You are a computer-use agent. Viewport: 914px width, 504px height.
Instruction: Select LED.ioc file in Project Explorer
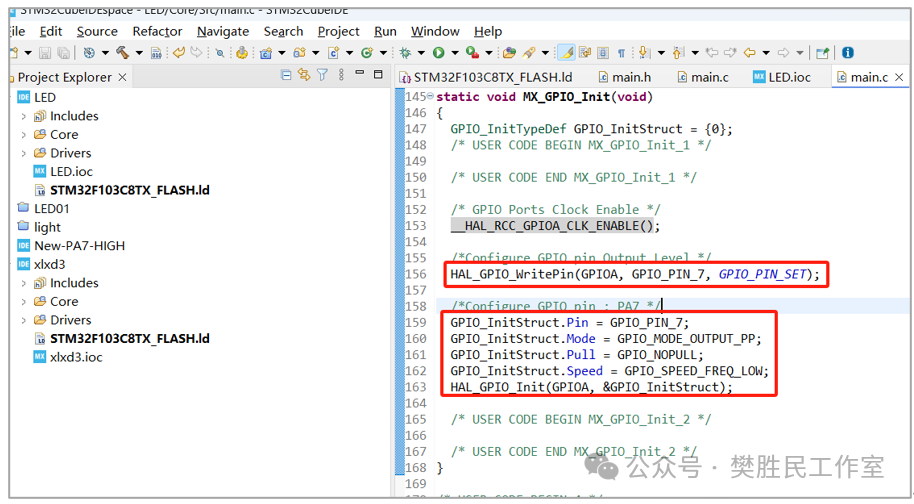tap(63, 172)
